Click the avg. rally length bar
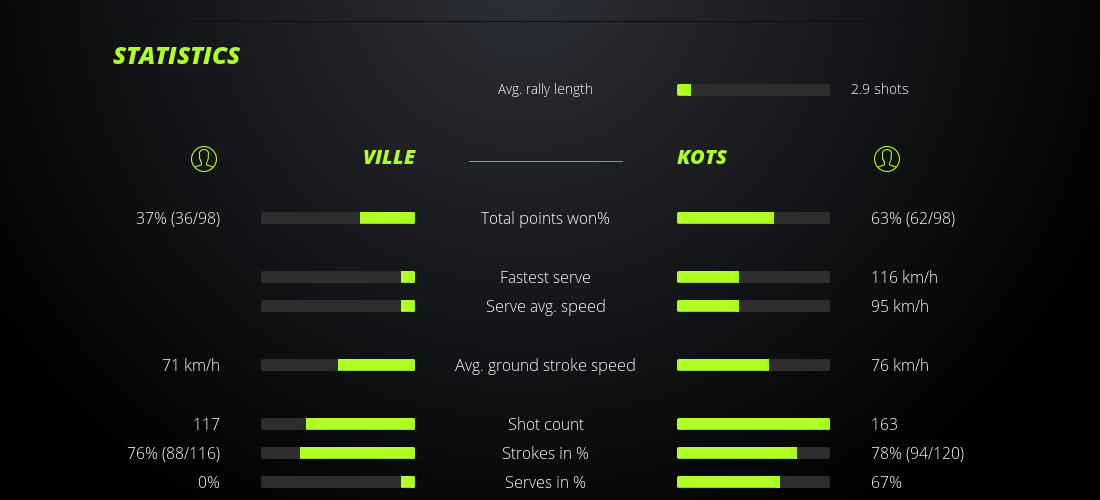 (753, 90)
